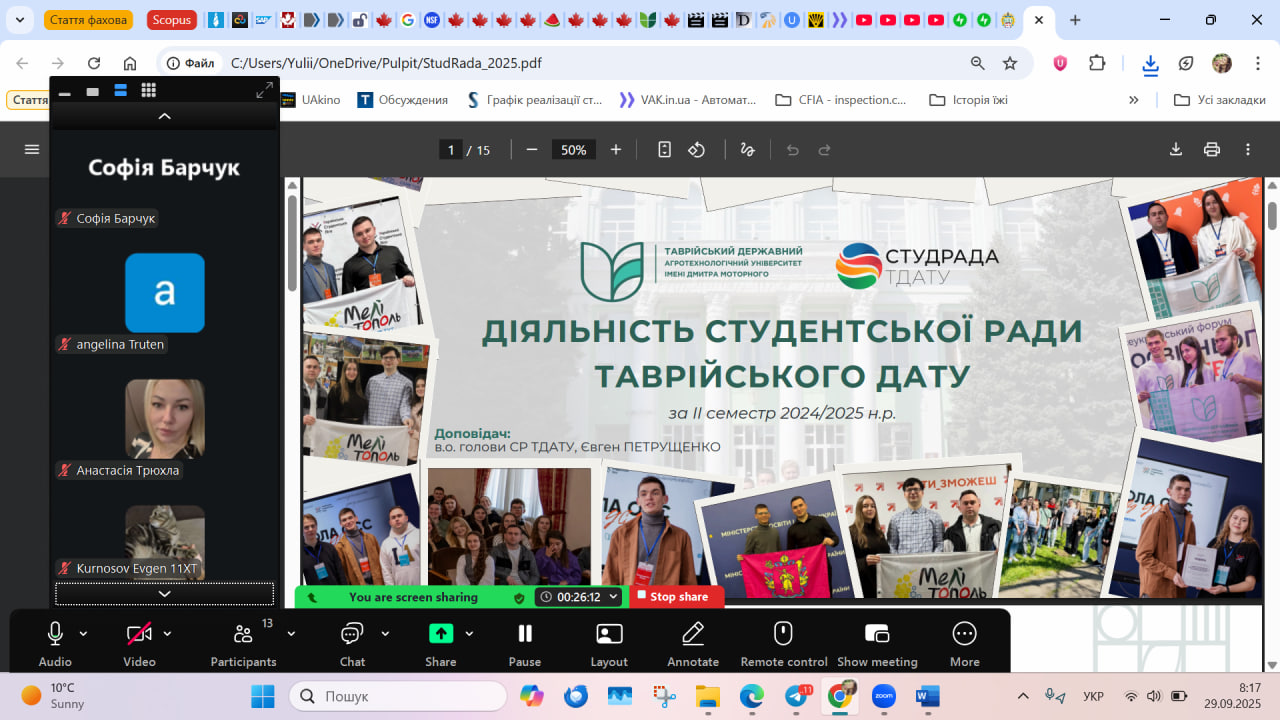Zoom out the PDF with the minus button
The image size is (1280, 720).
point(532,150)
